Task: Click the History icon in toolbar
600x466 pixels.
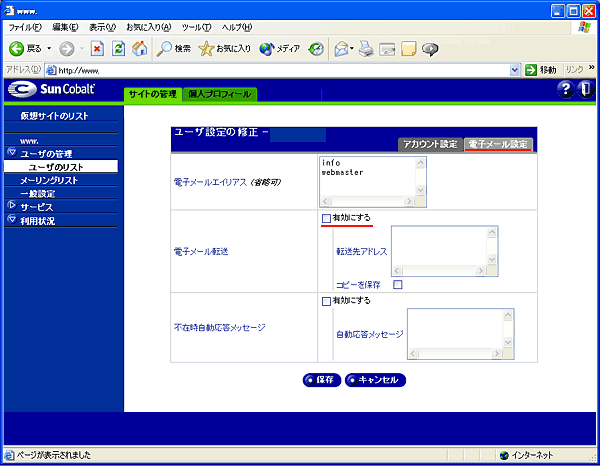Action: [316, 48]
